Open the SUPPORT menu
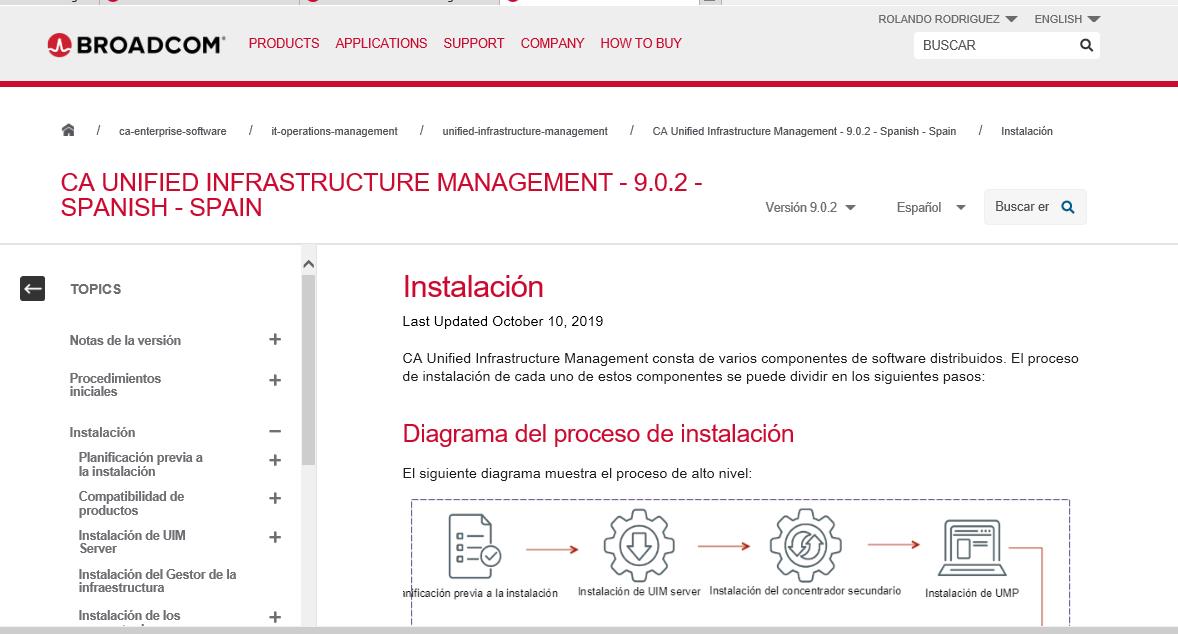Viewport: 1178px width, 634px height. pyautogui.click(x=473, y=44)
